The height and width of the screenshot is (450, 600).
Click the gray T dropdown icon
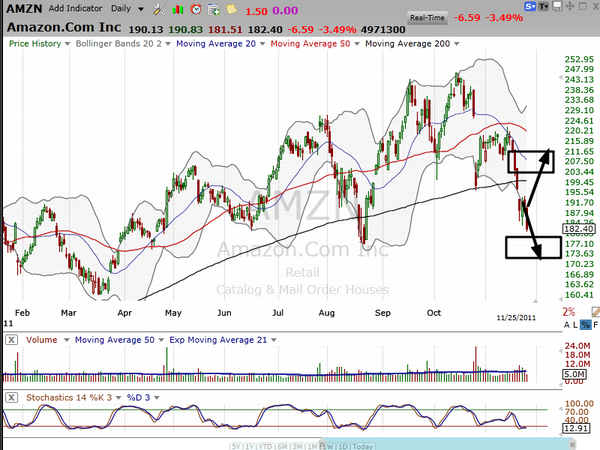(x=543, y=6)
